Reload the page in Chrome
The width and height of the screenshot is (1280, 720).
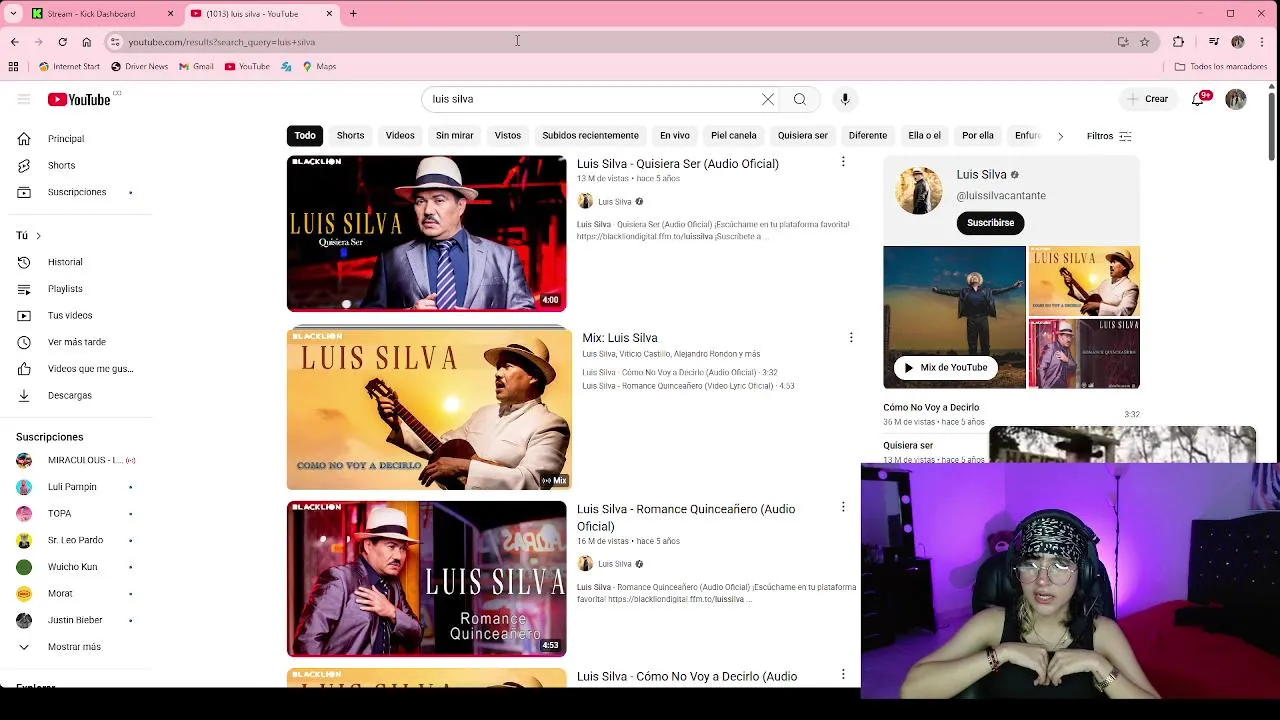pos(62,42)
